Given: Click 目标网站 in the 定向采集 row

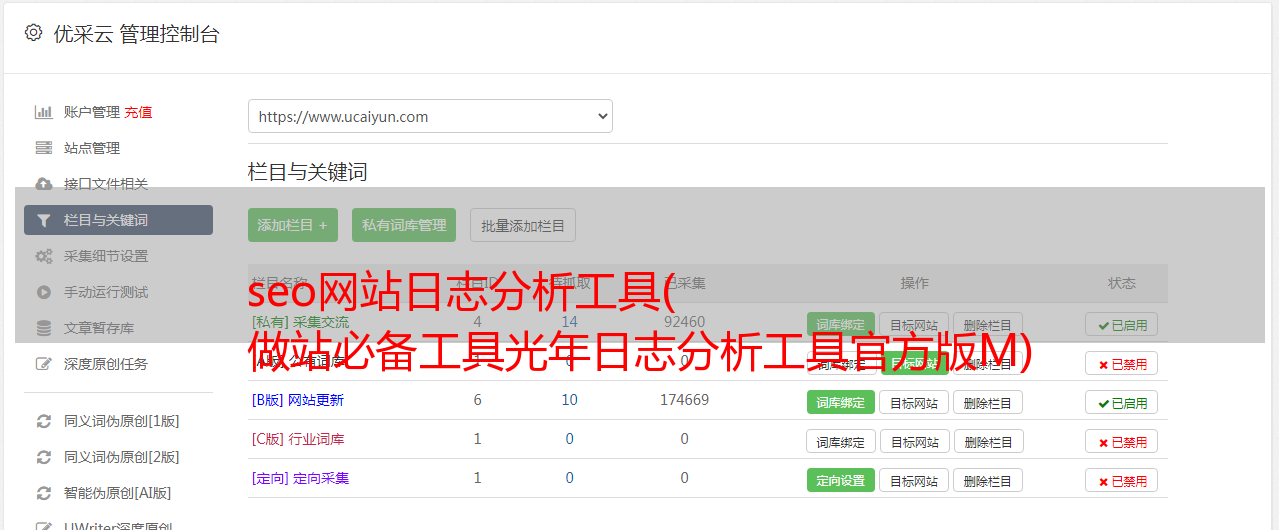Looking at the screenshot, I should coord(914,481).
